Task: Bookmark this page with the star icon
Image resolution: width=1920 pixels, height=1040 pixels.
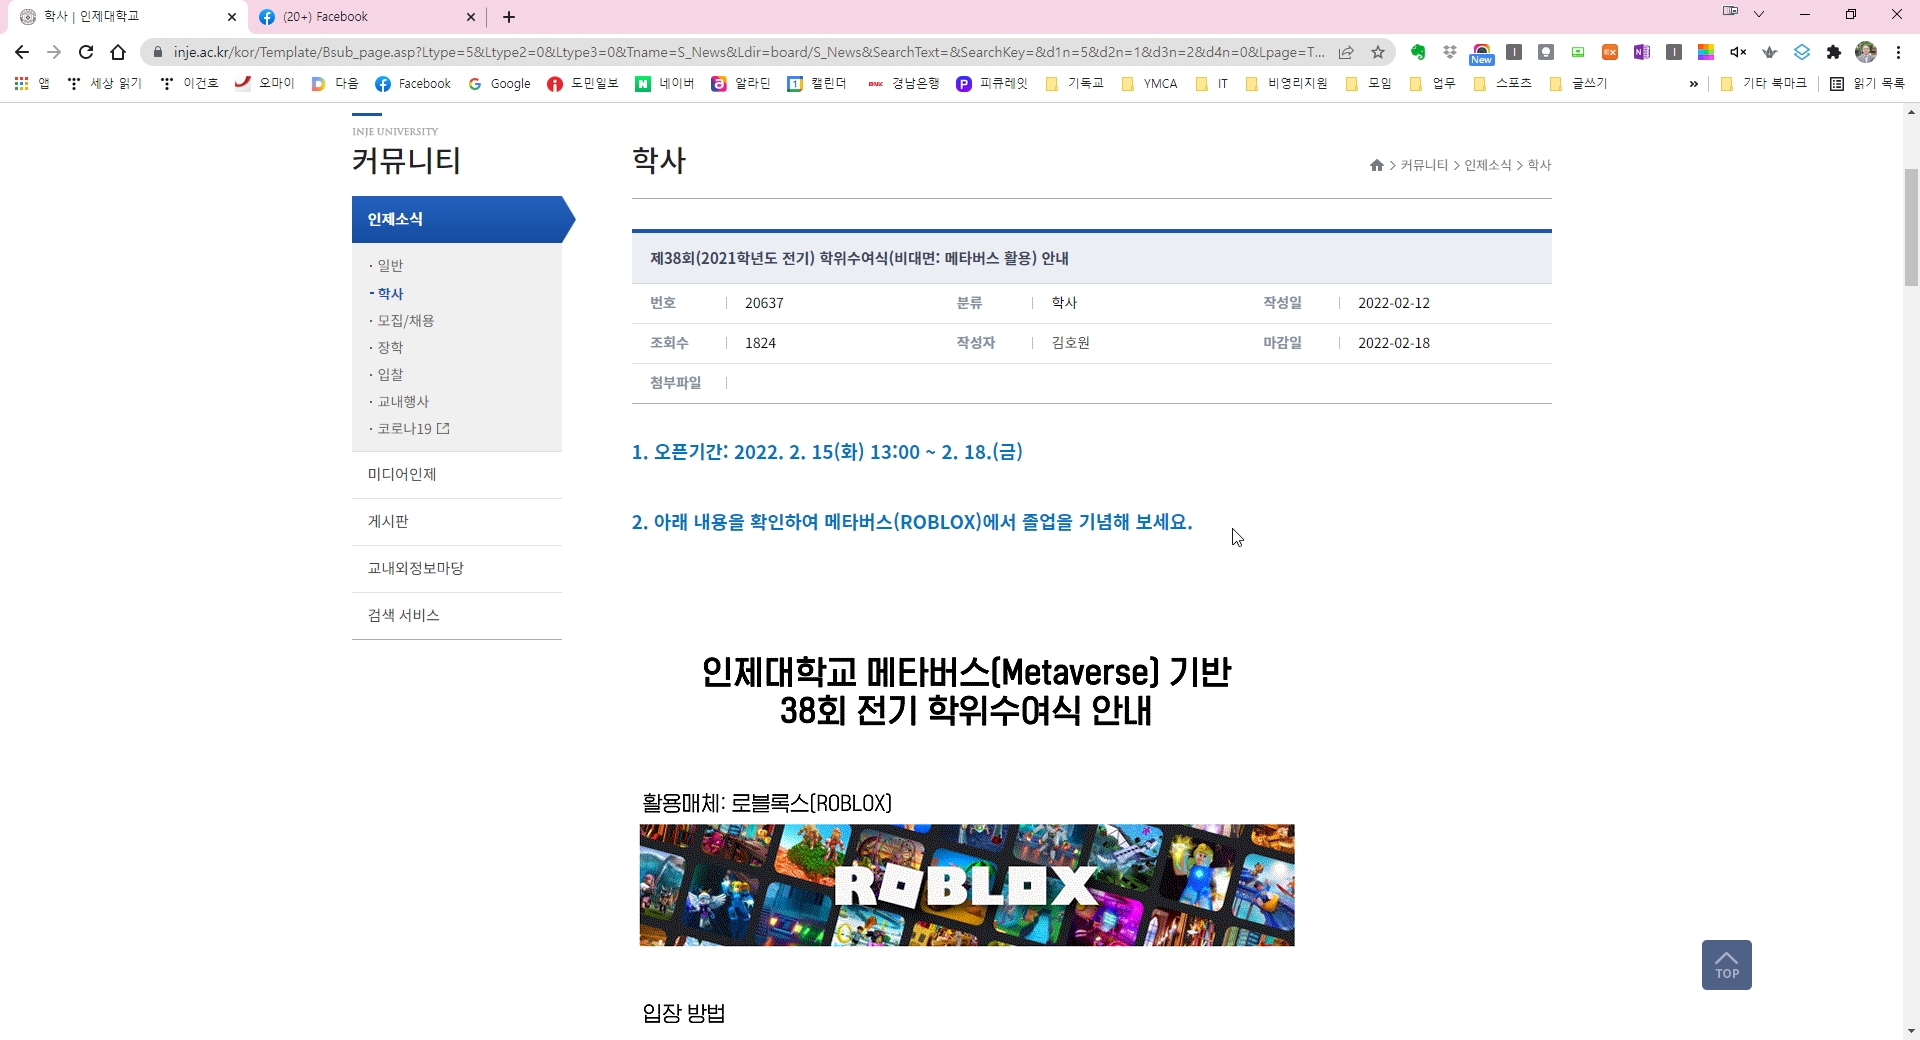Action: coord(1377,52)
